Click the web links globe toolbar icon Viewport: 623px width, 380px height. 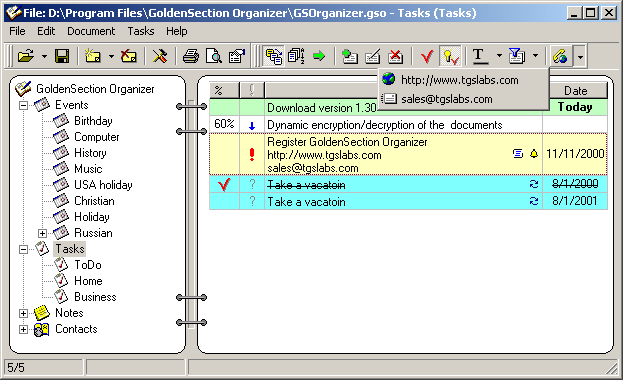[560, 56]
